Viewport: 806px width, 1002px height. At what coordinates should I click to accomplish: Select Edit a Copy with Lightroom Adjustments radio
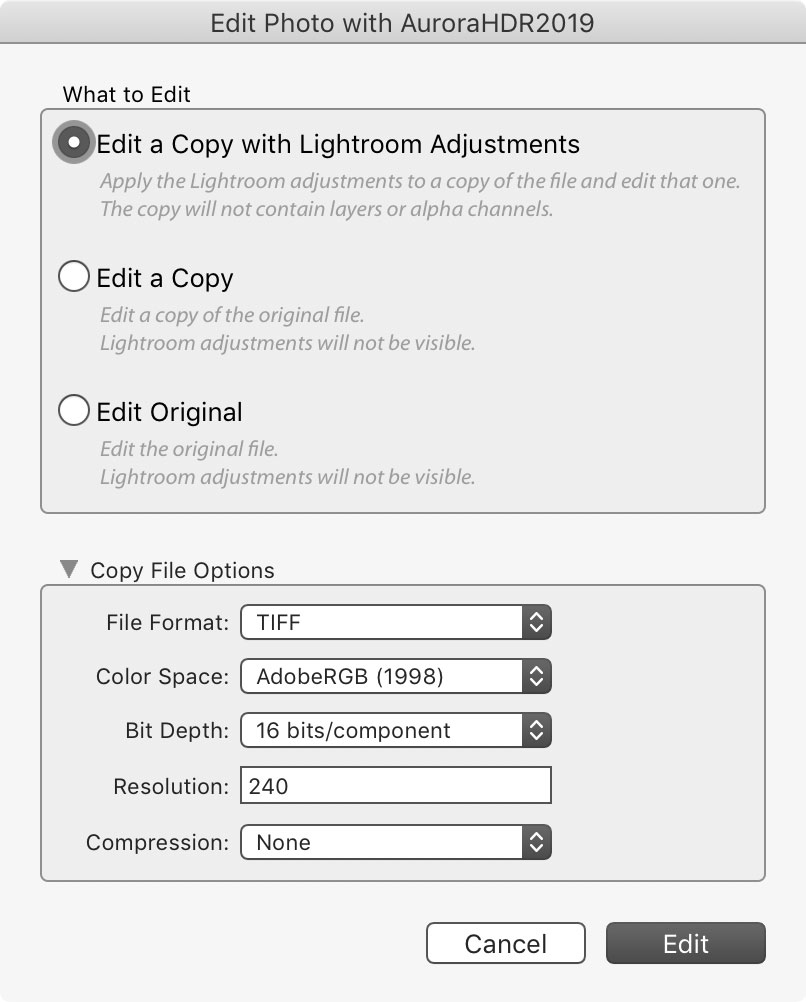74,142
